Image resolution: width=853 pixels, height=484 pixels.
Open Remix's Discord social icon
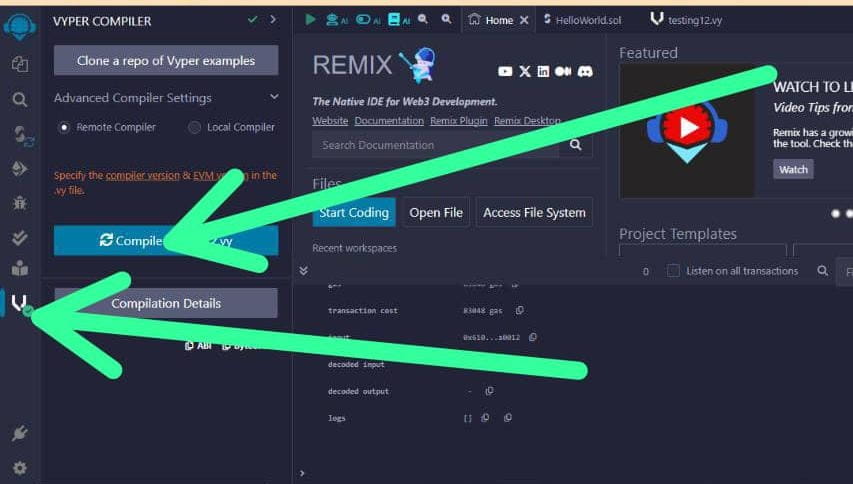click(x=585, y=71)
